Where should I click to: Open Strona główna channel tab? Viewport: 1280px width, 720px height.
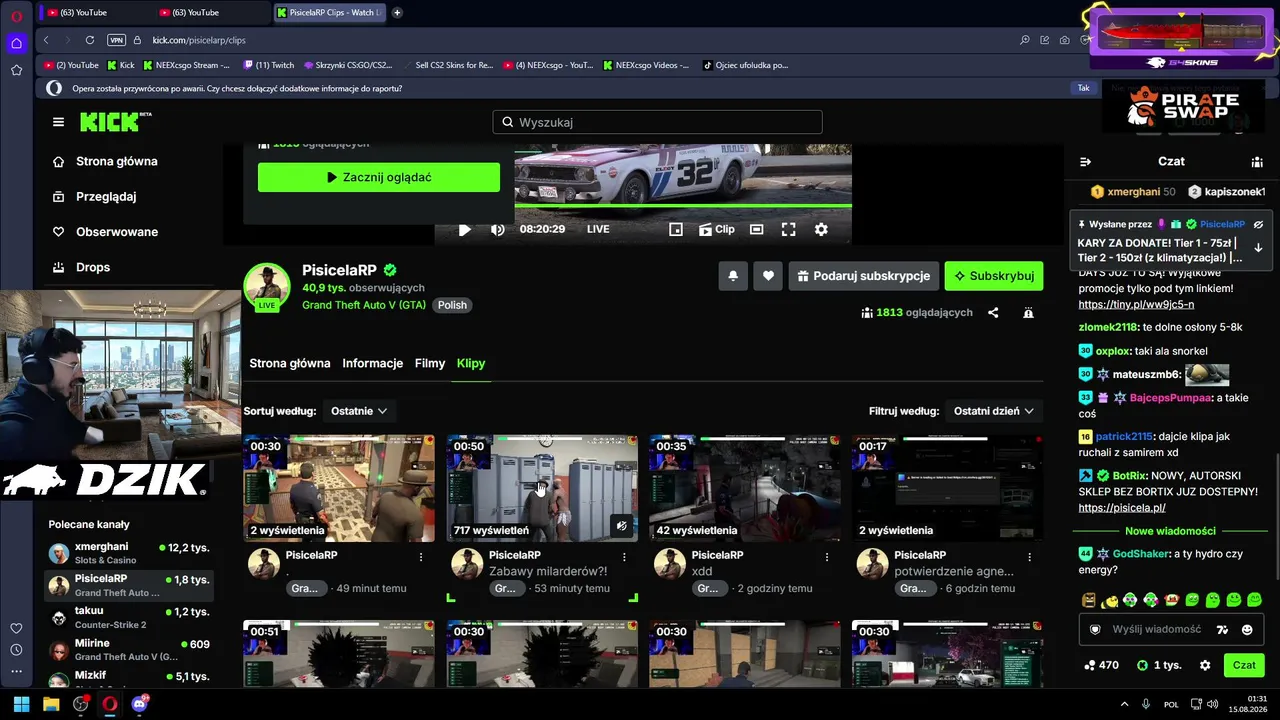coord(290,363)
